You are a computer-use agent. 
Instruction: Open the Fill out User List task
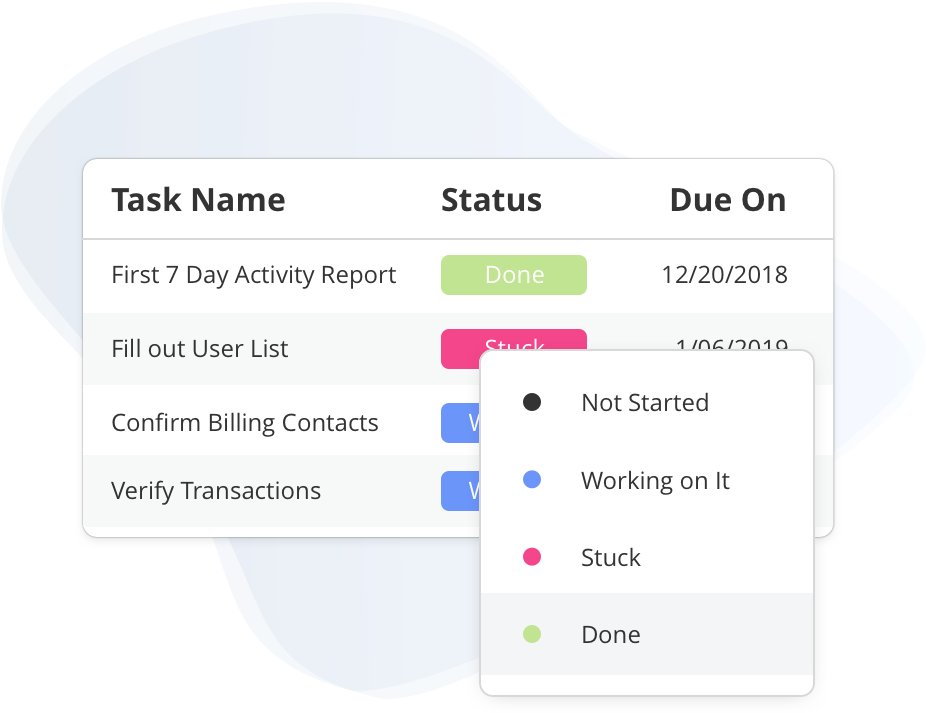pyautogui.click(x=199, y=349)
